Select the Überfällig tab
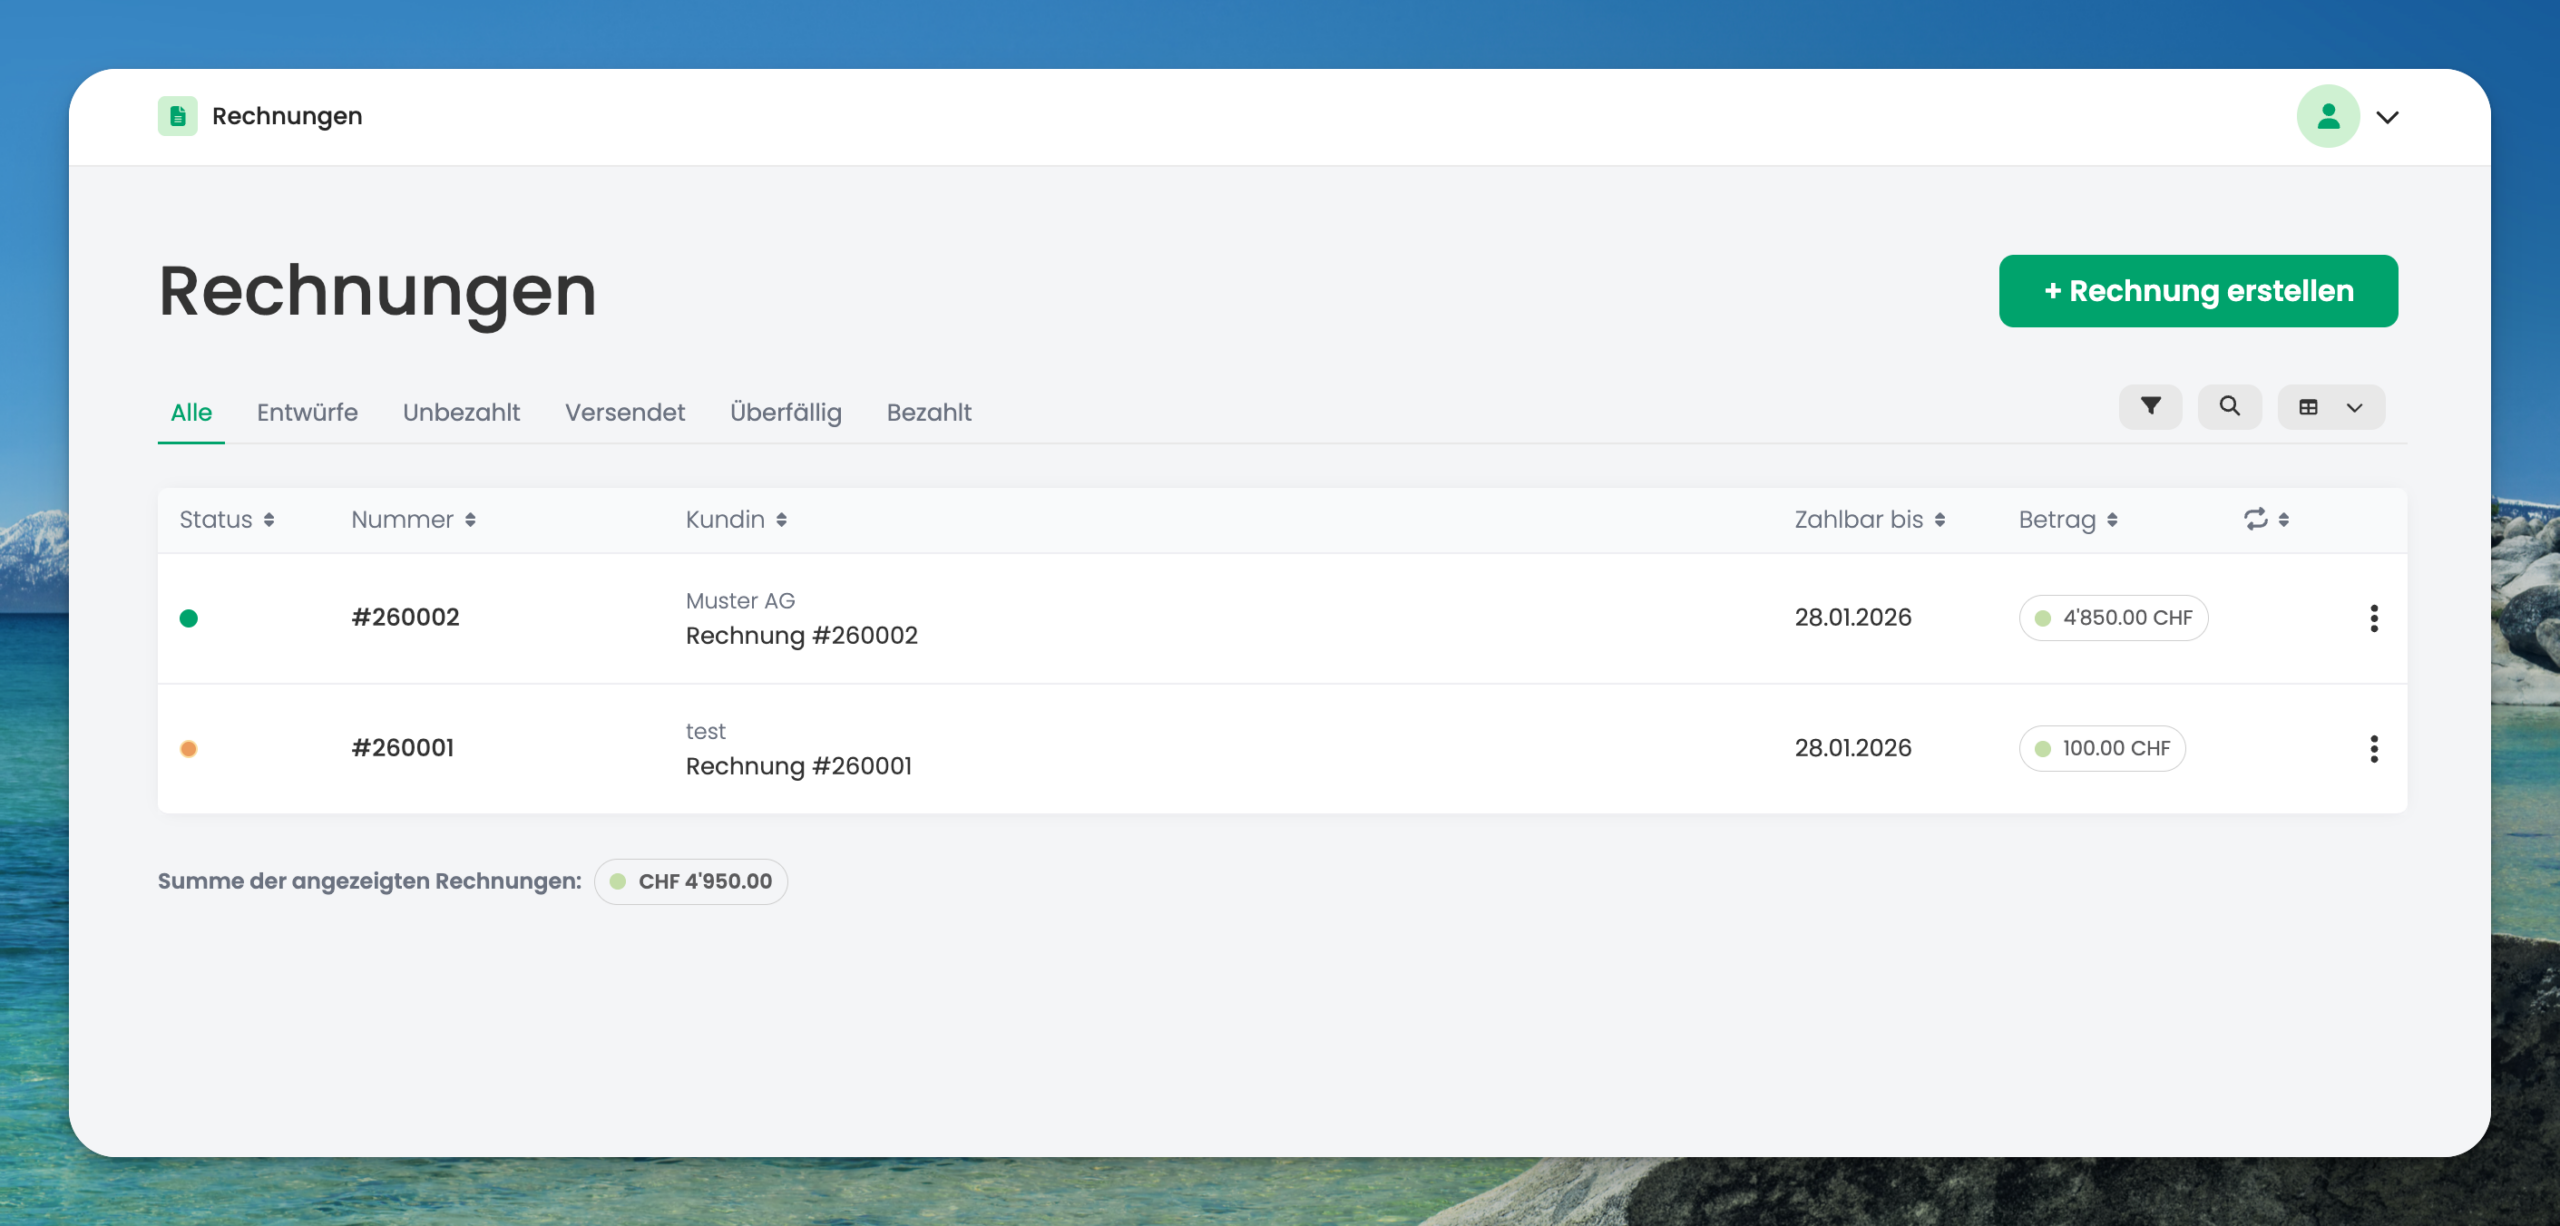Screen dimensions: 2560x1226 [785, 412]
